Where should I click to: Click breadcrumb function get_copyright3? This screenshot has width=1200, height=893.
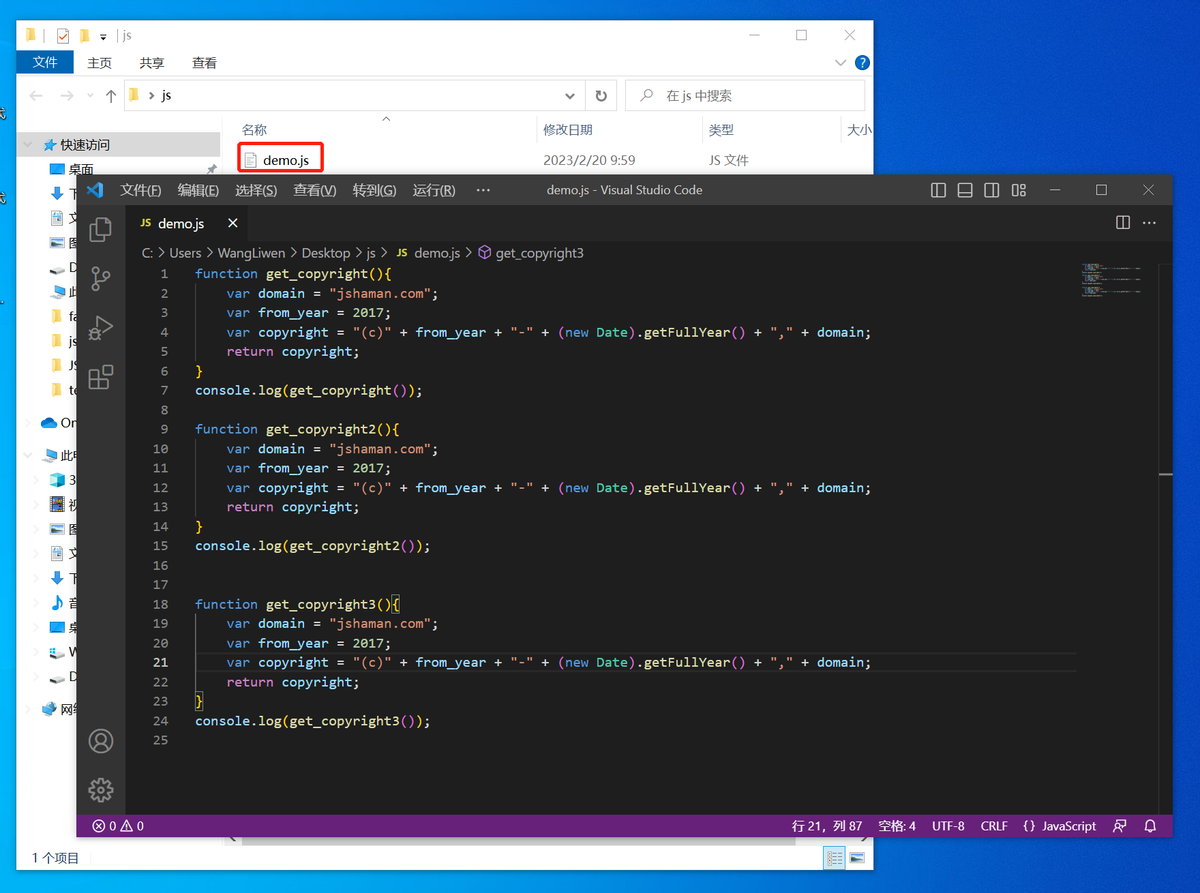(531, 253)
